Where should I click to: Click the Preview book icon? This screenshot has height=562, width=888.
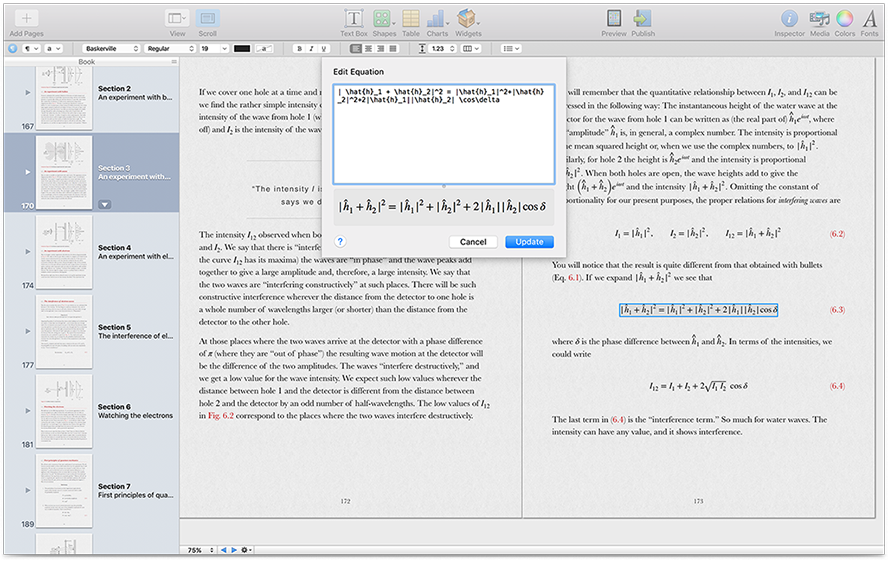click(614, 19)
